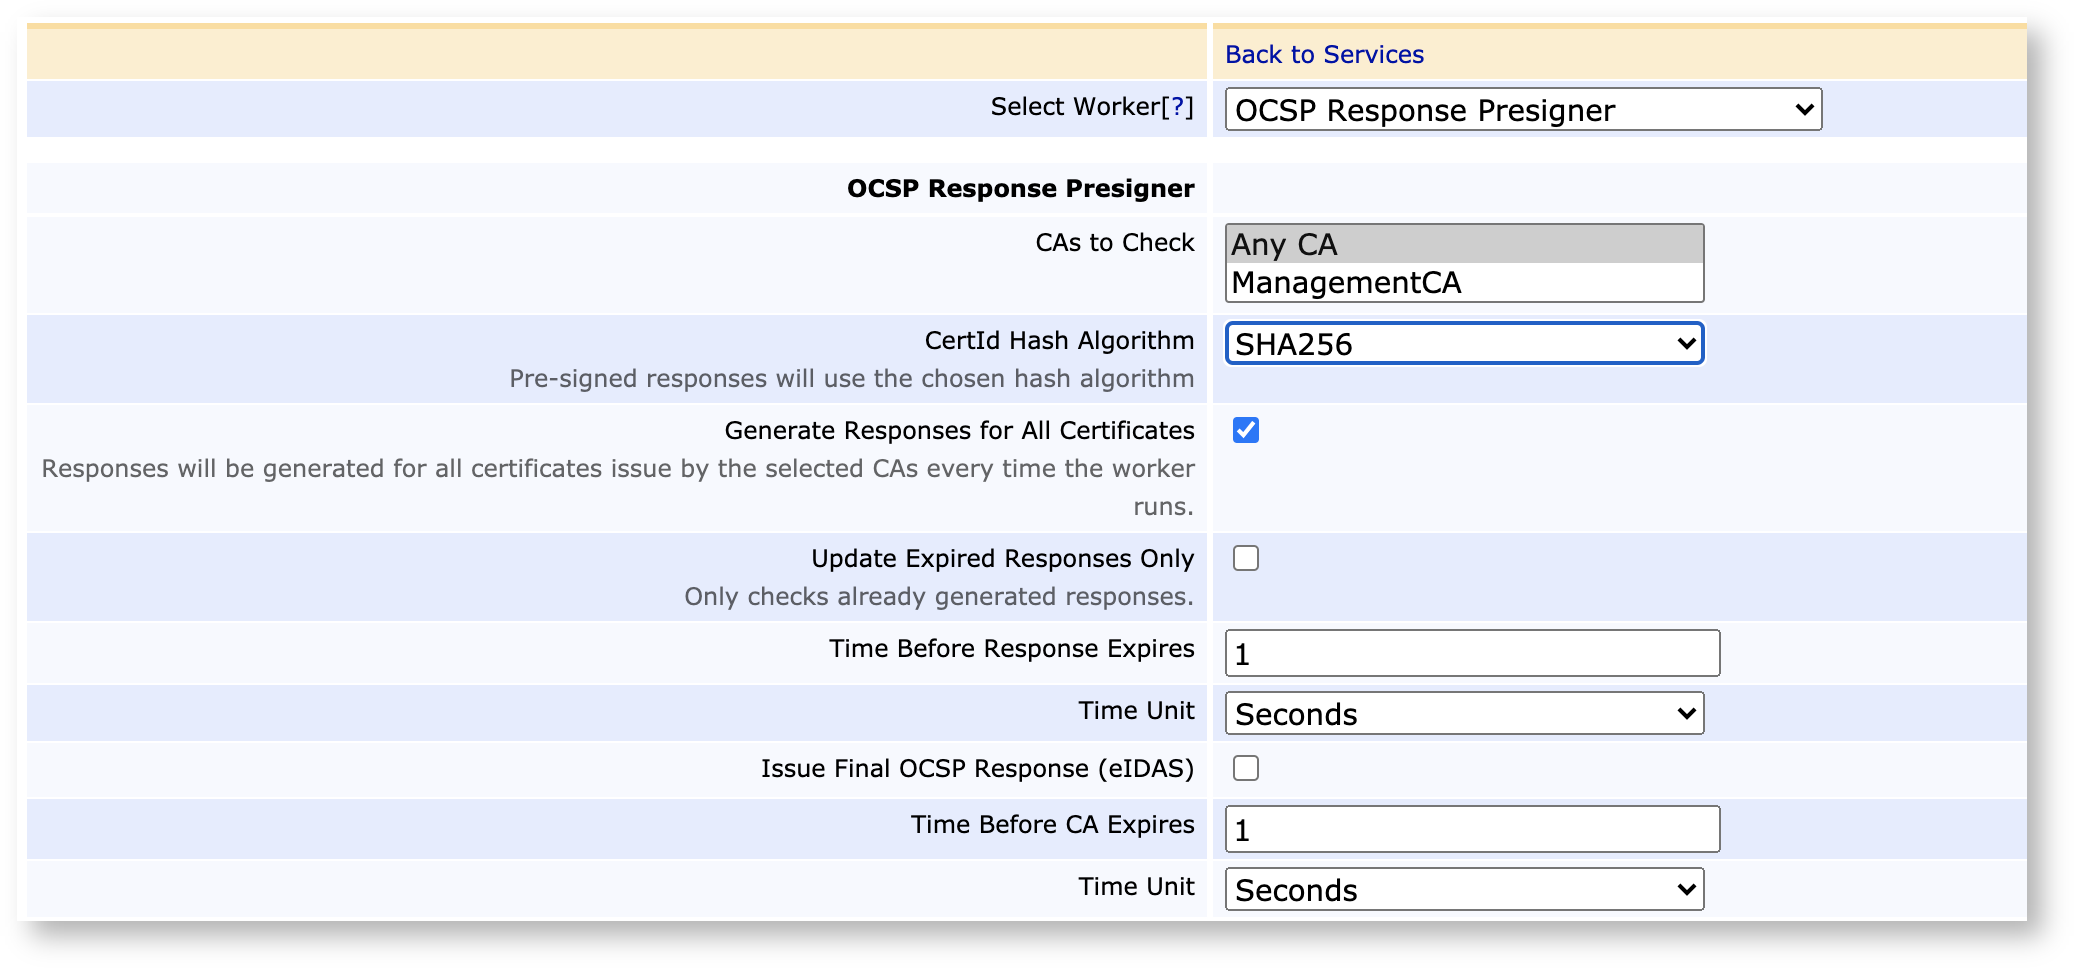
Task: Click the Update Expired Responses Only label
Action: (x=1001, y=558)
